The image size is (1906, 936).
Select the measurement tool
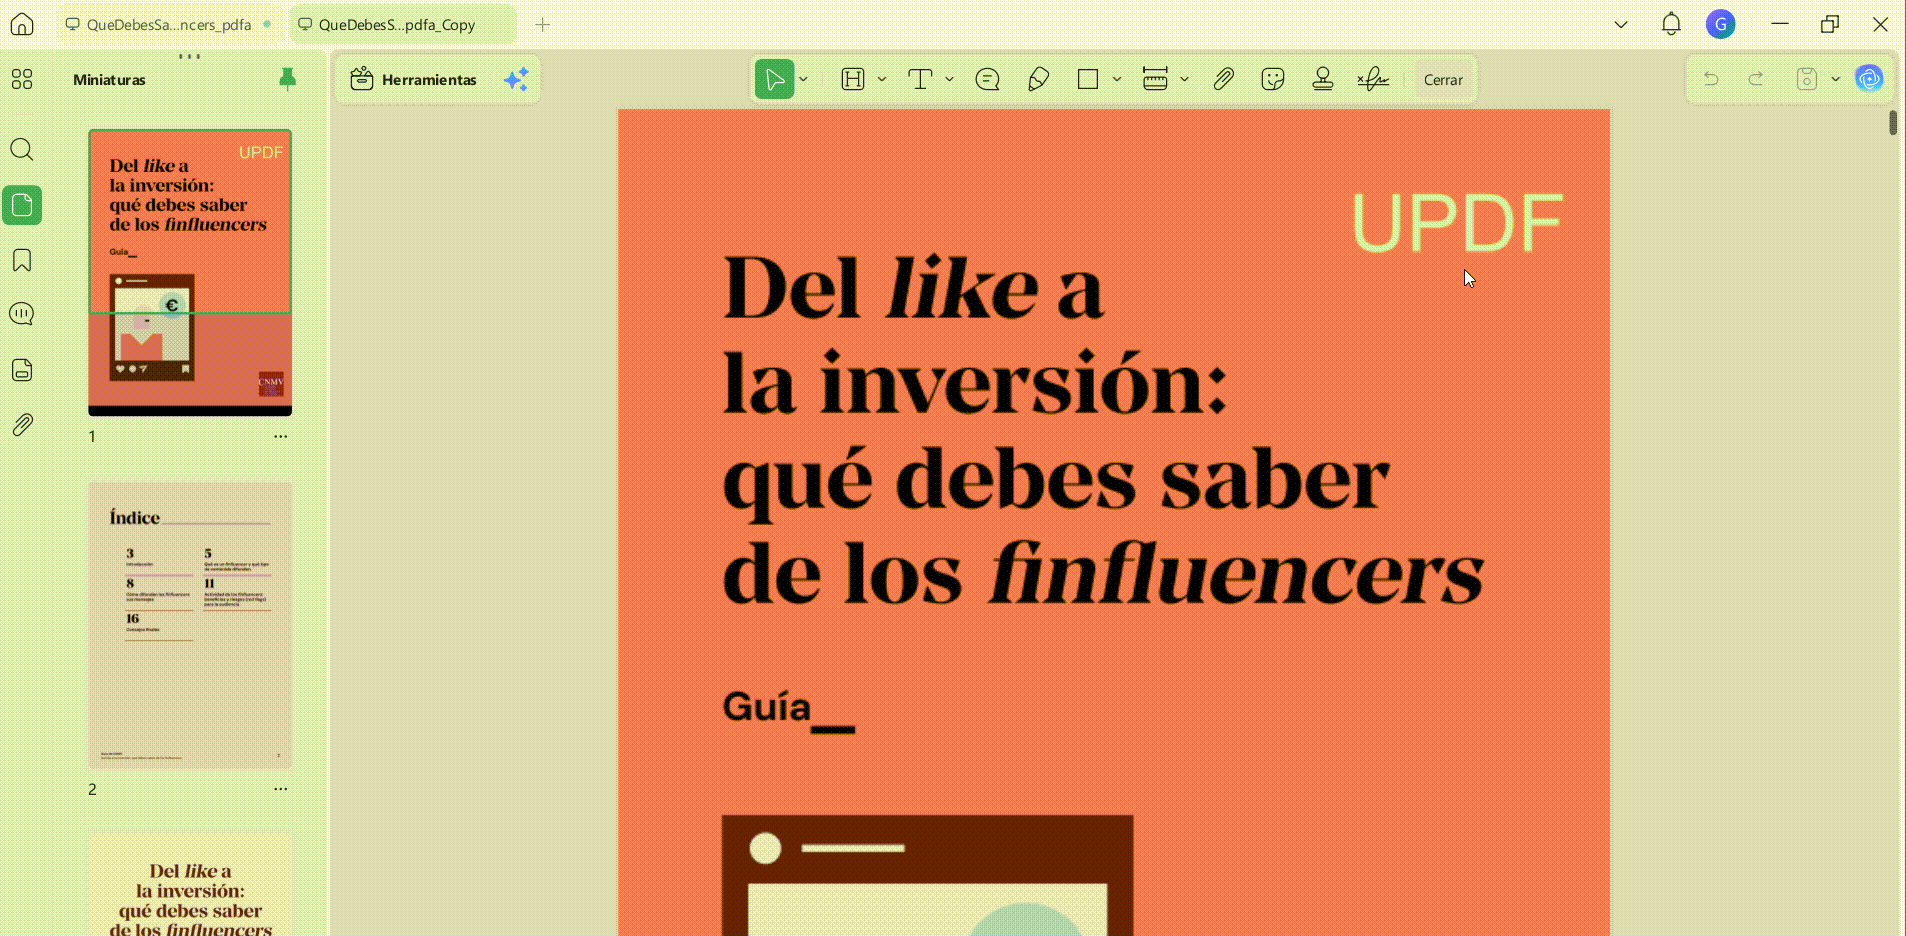[1155, 79]
